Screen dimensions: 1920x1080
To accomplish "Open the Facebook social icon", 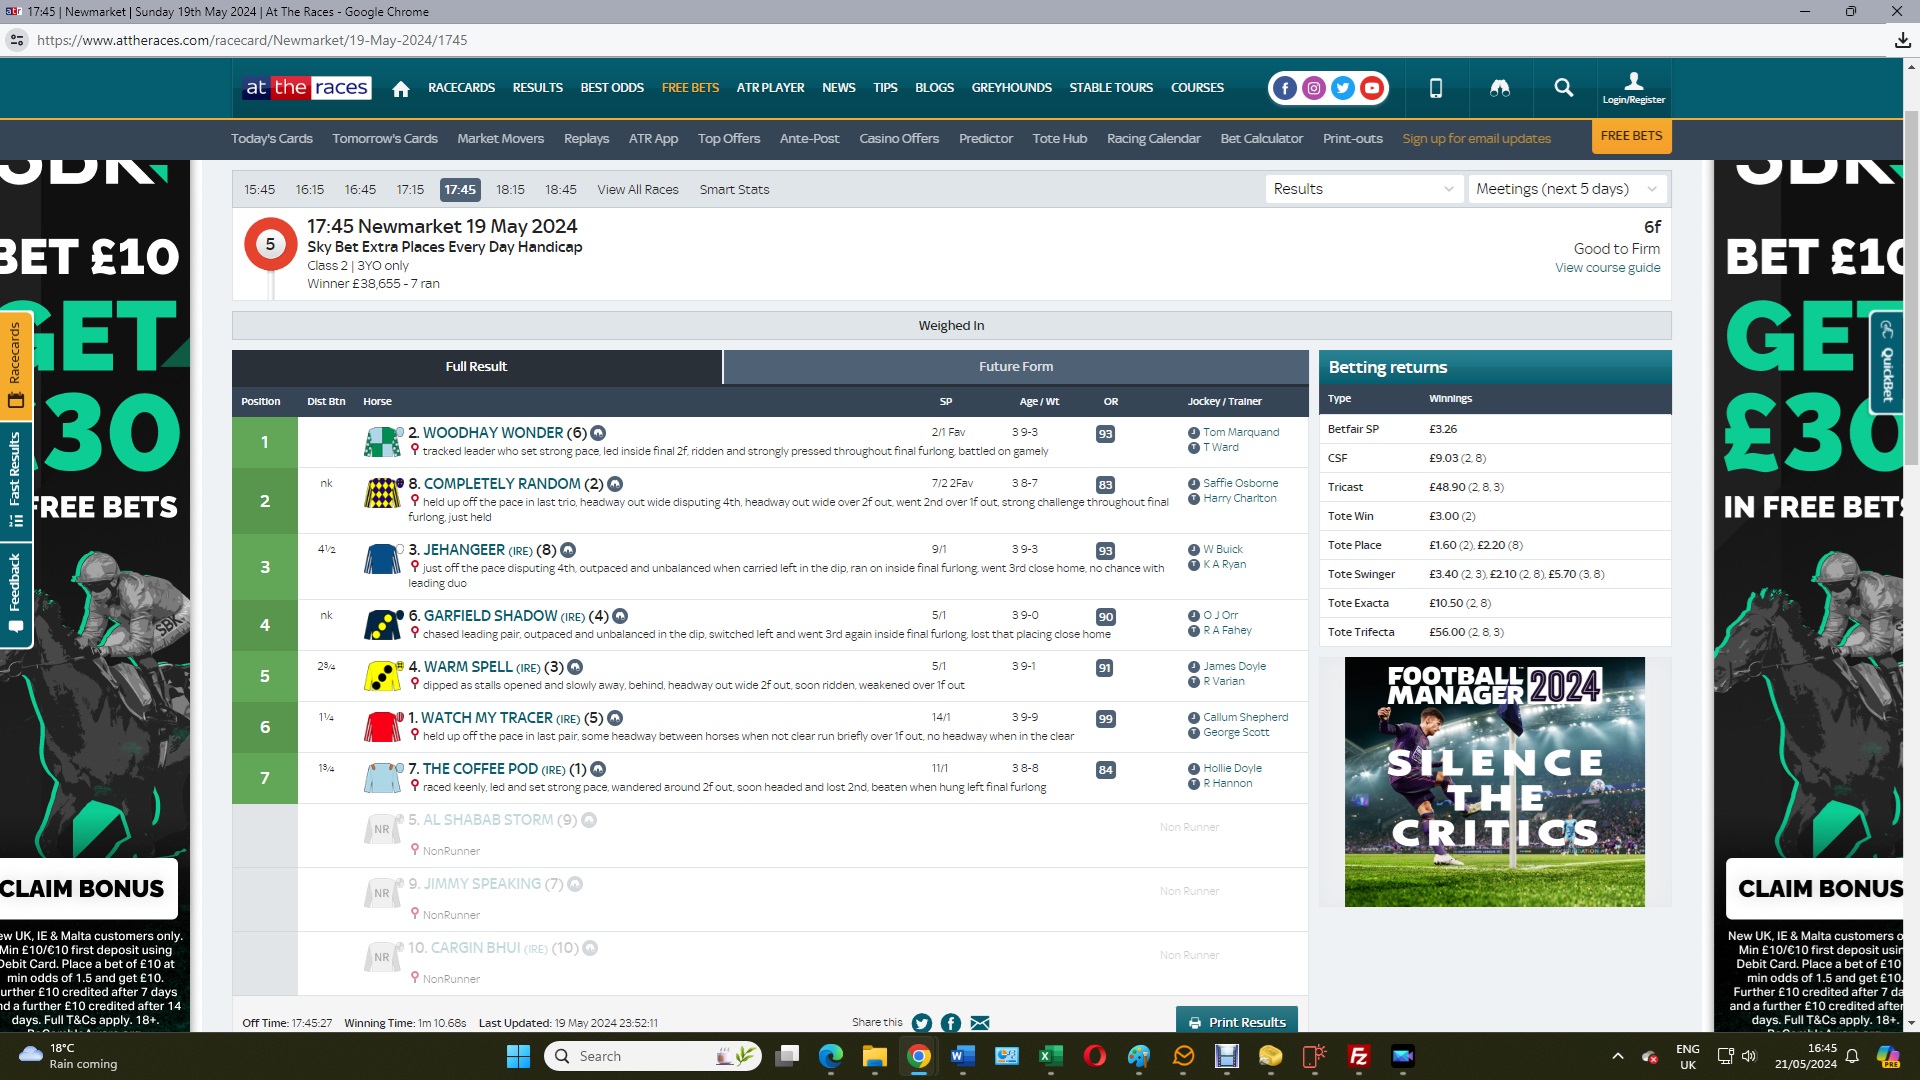I will click(x=1285, y=88).
